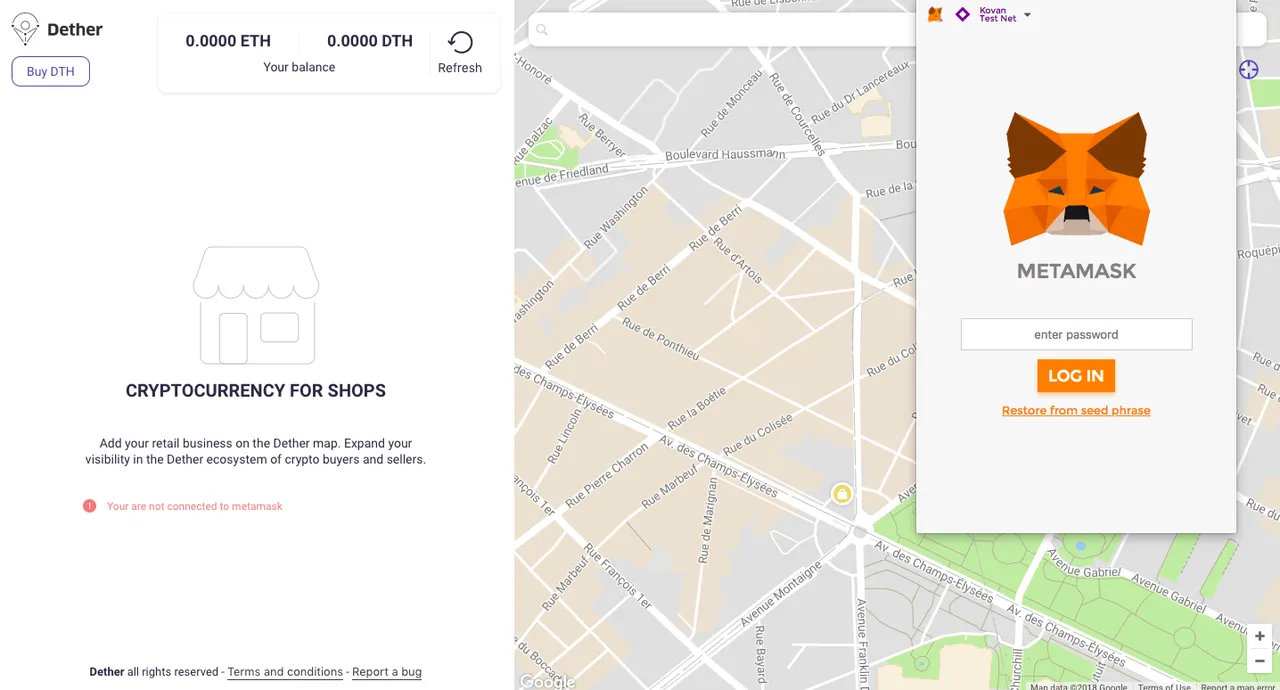Click the METAMASK title text

[x=1077, y=271]
